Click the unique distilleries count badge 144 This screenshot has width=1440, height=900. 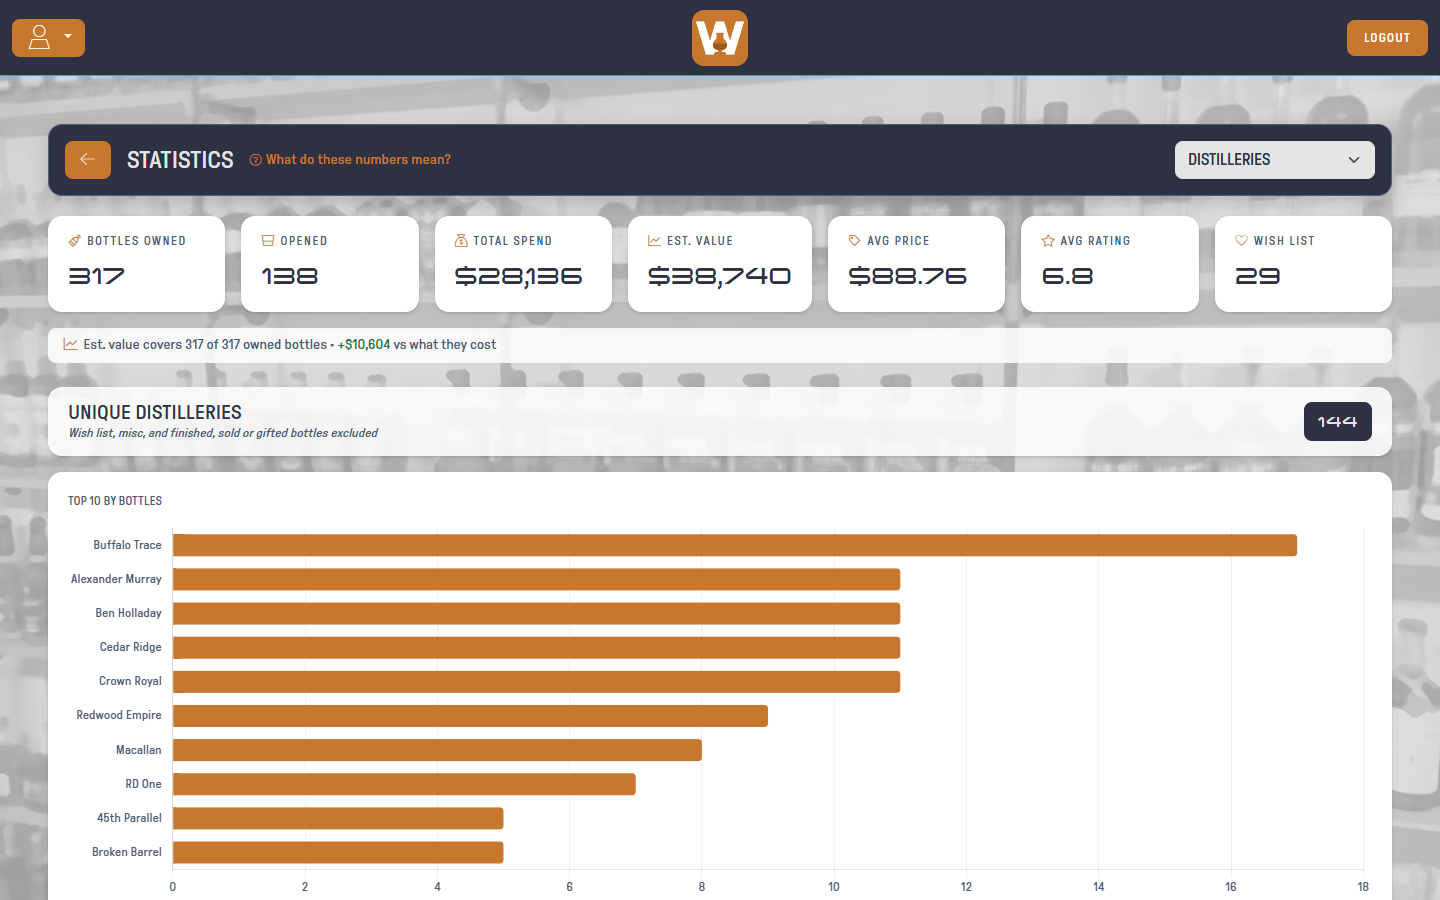tap(1338, 422)
